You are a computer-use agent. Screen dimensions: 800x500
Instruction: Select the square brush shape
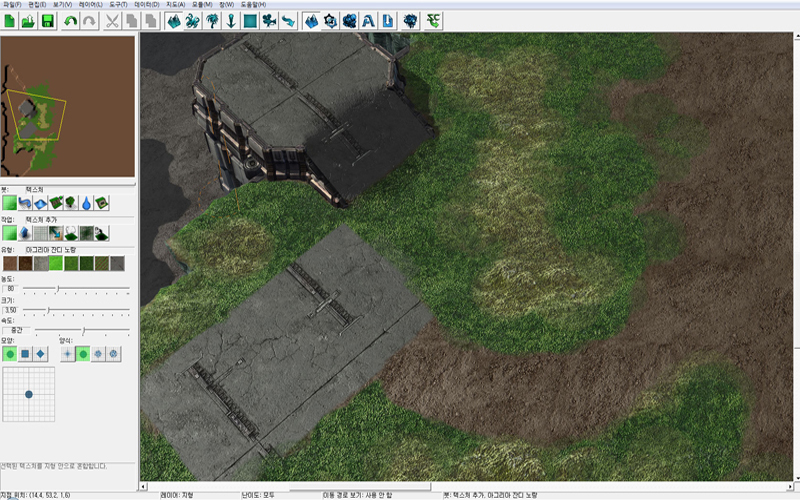tap(25, 354)
